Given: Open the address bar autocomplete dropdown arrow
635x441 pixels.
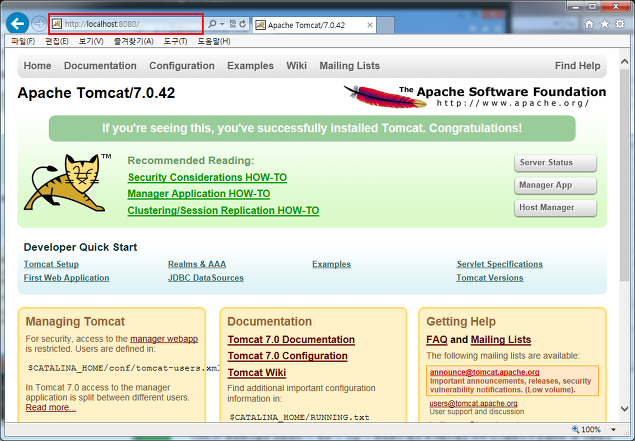Looking at the screenshot, I should tap(222, 24).
